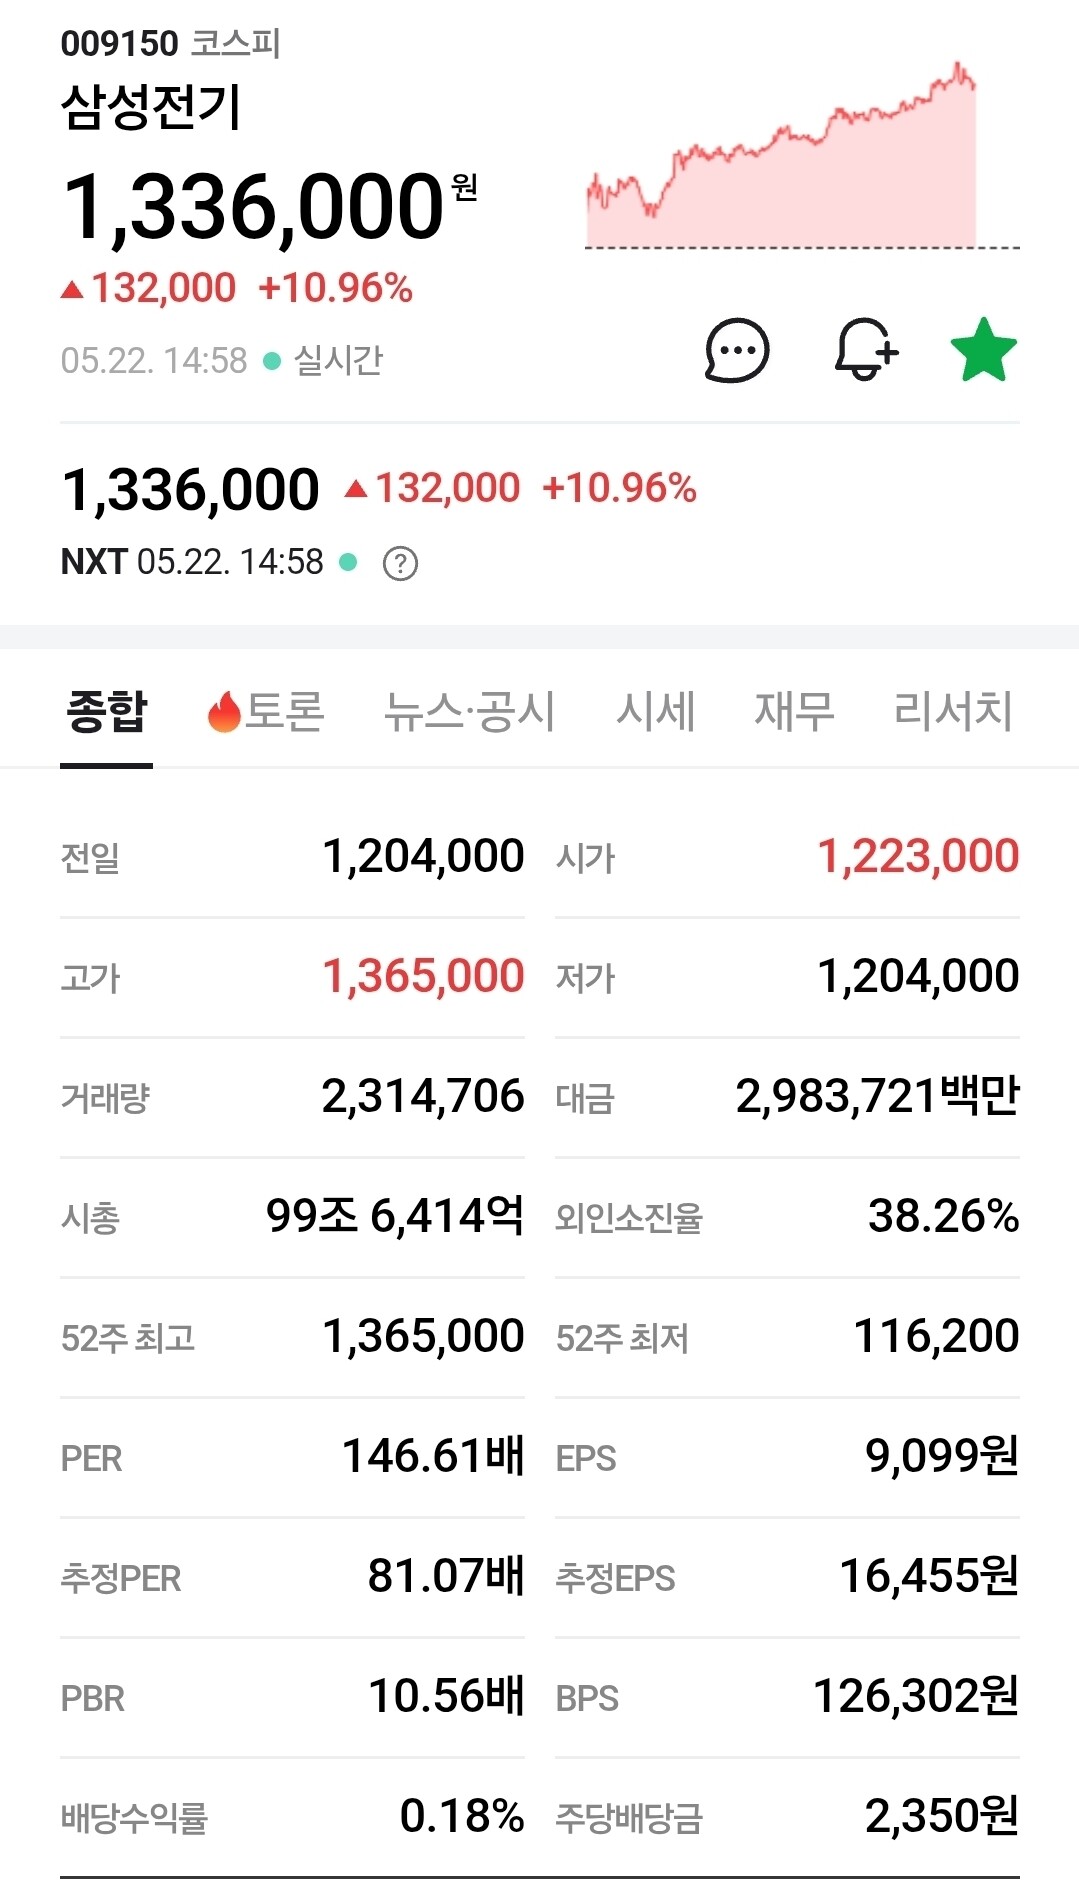
Task: Add a price alert with bell icon
Action: click(x=866, y=350)
